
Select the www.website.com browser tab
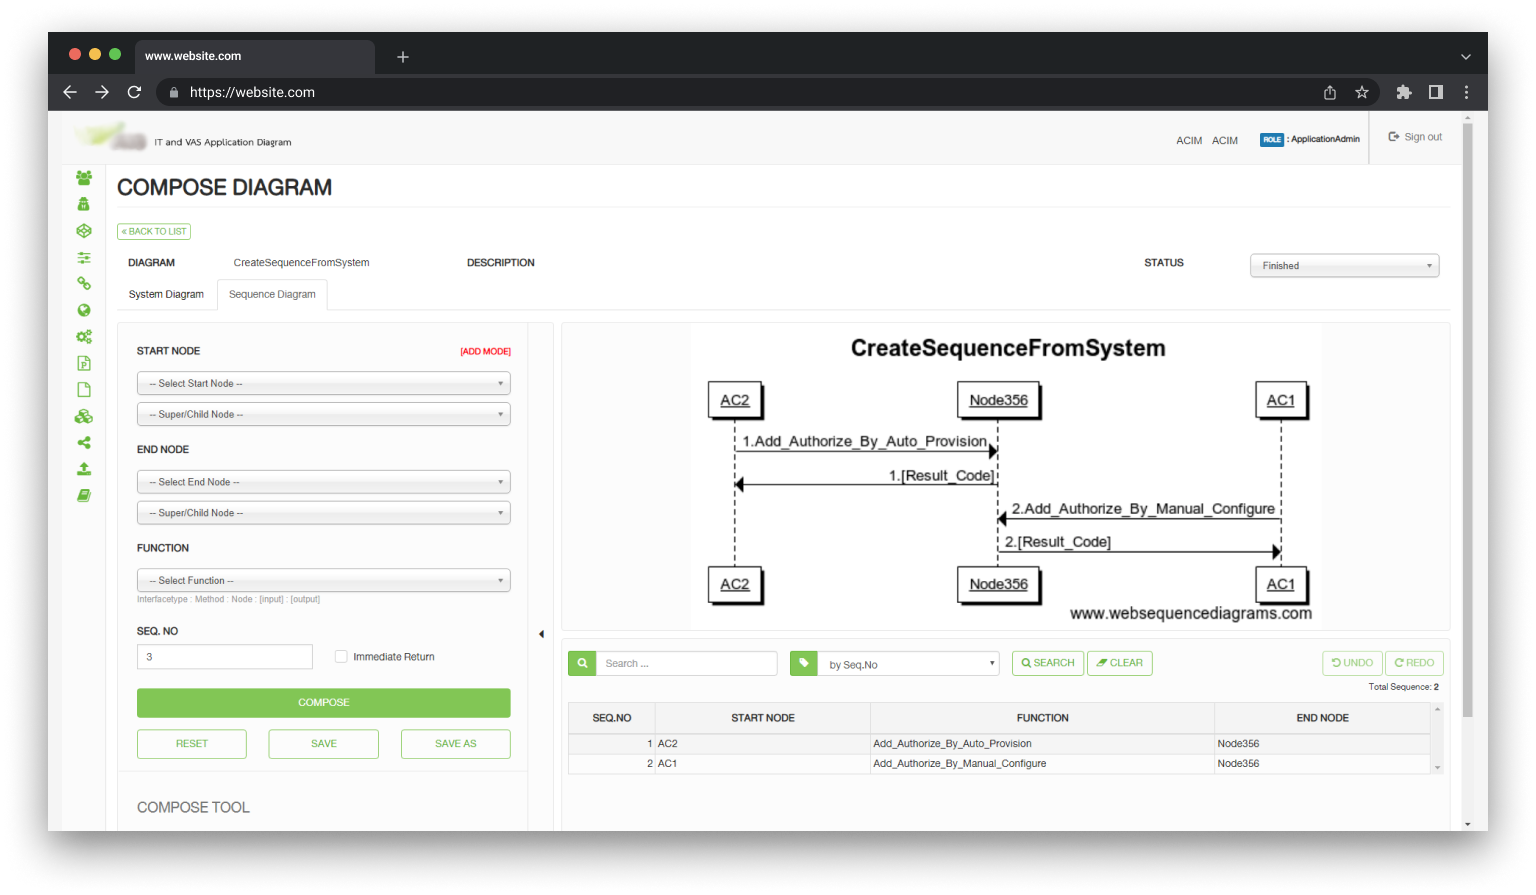point(256,56)
